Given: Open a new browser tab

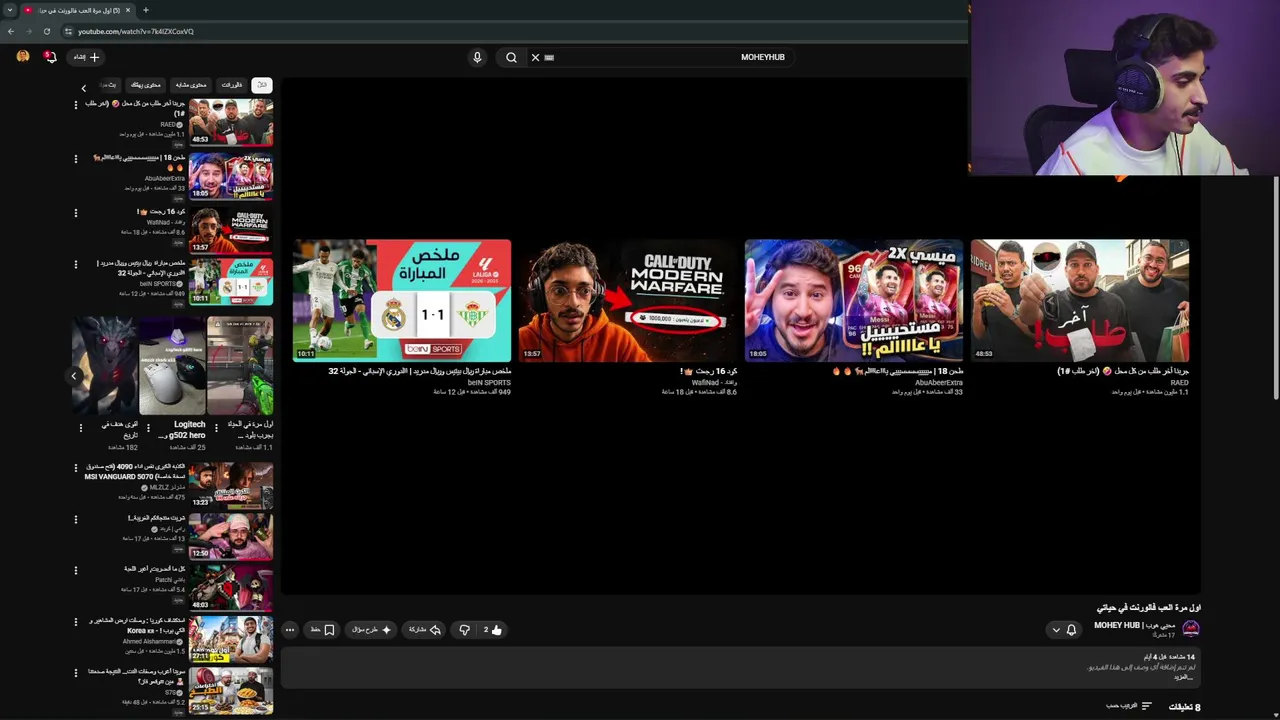Looking at the screenshot, I should [x=146, y=10].
